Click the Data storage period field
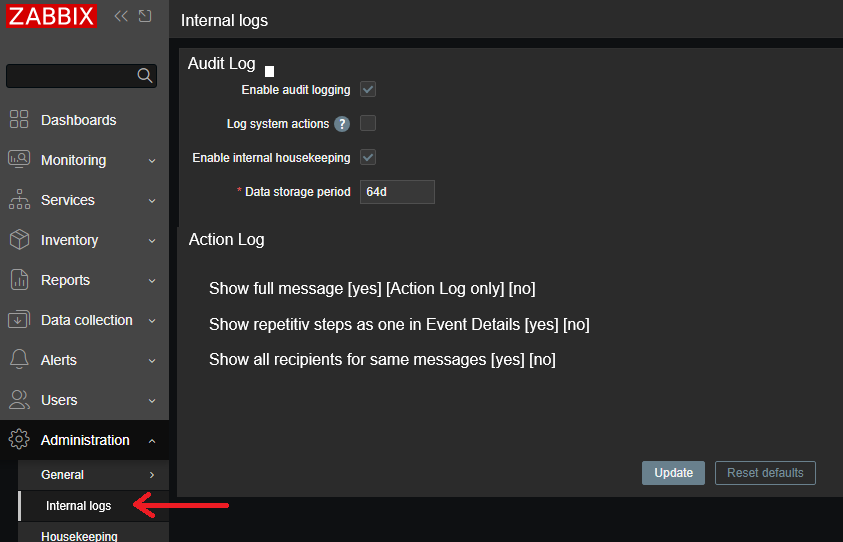Viewport: 843px width, 542px height. click(397, 192)
